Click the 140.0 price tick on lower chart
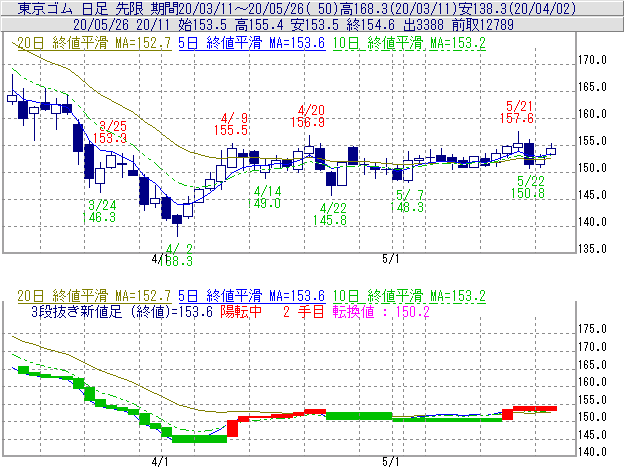Image resolution: width=624 pixels, height=474 pixels. pos(592,452)
